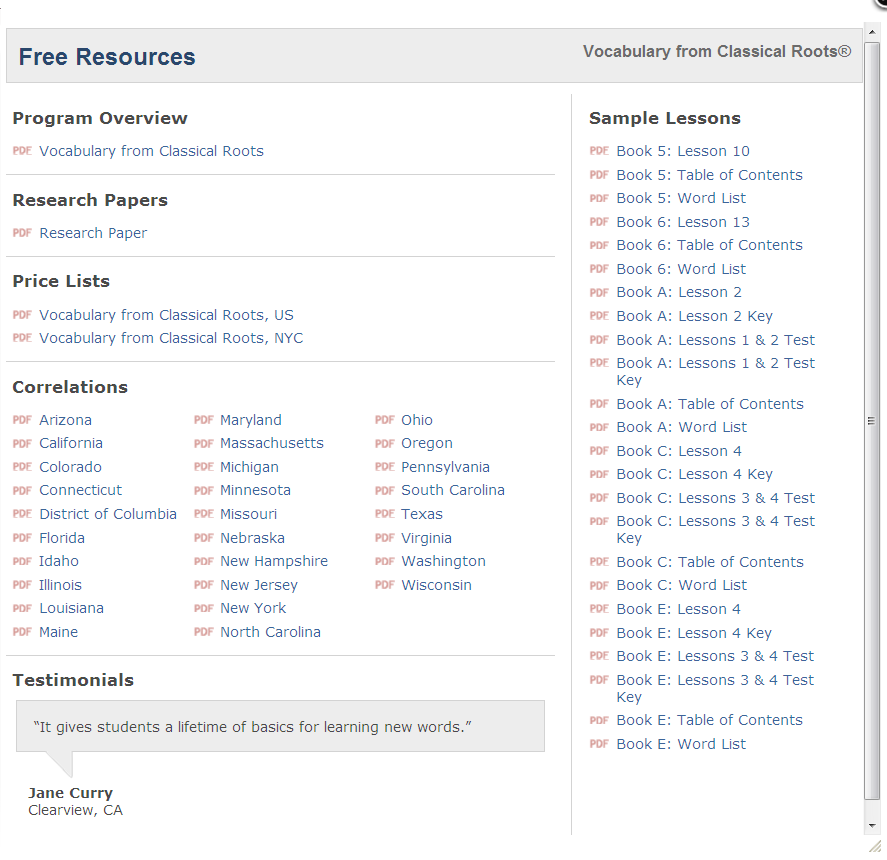The image size is (887, 860).
Task: Click PDF icon beside Book A: Word List
Action: click(599, 427)
